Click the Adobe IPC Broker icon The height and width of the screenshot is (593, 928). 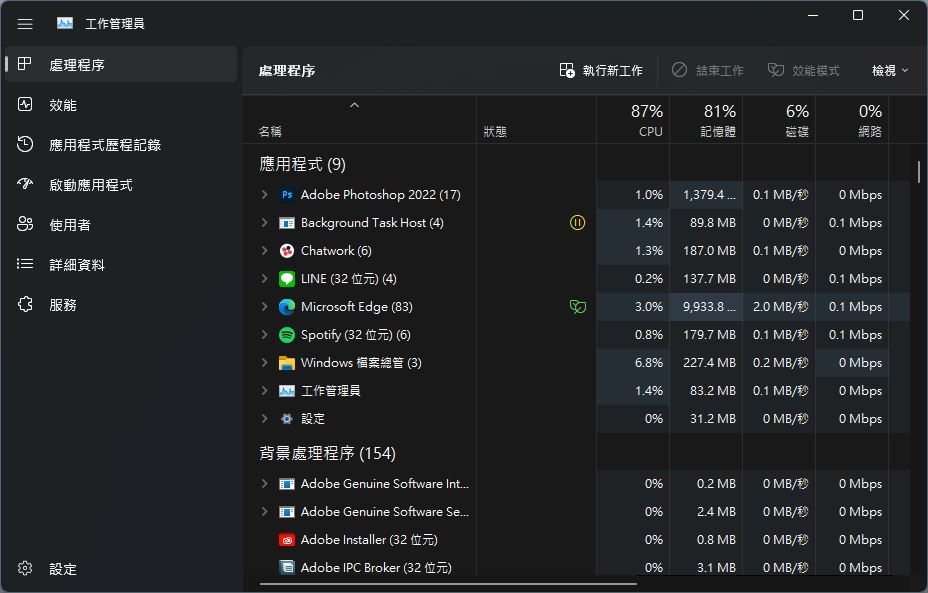pyautogui.click(x=287, y=568)
